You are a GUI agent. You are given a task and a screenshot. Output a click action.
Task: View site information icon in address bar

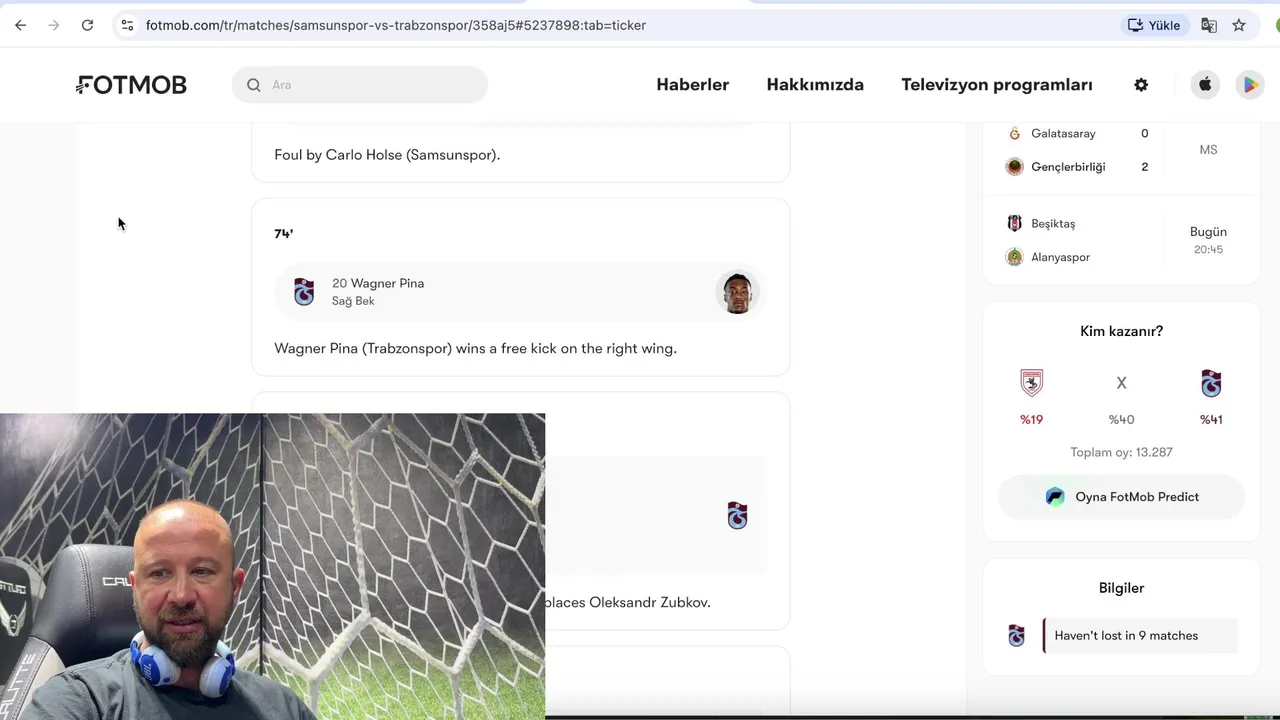click(x=127, y=25)
